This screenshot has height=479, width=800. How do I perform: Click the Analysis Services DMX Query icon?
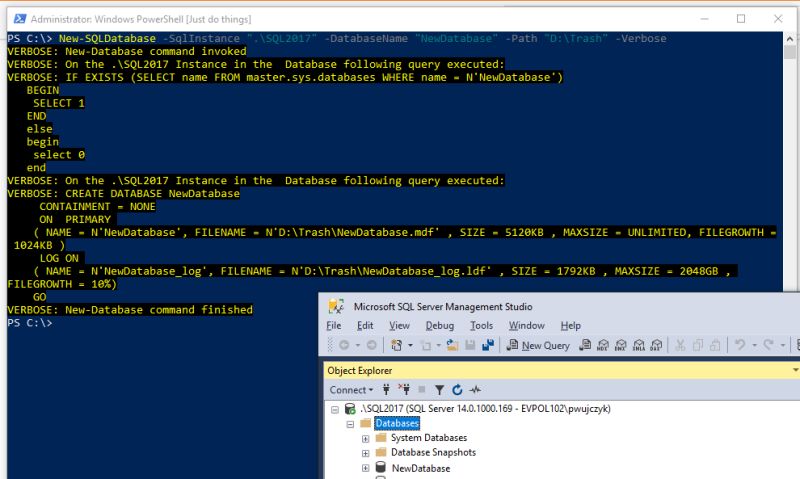(x=620, y=345)
